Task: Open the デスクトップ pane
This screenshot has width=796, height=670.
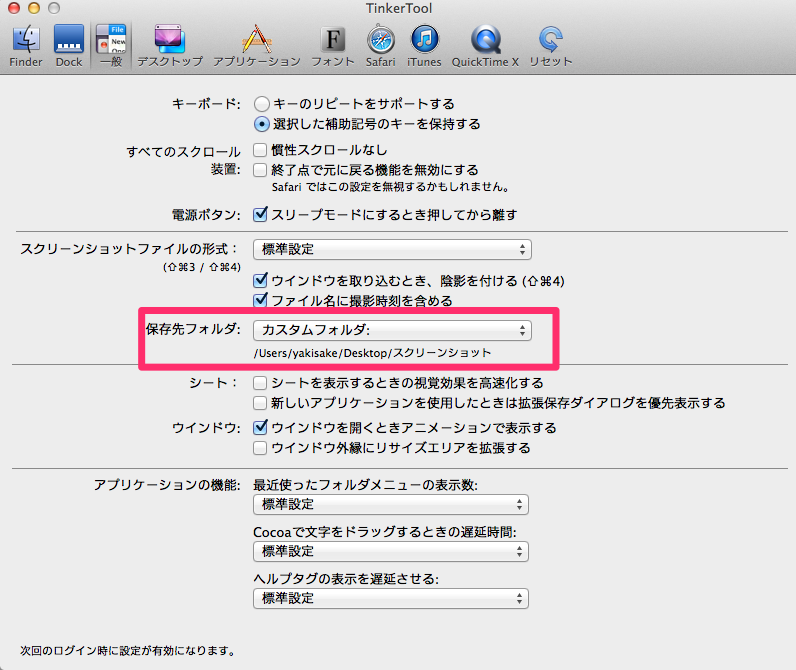Action: 170,46
